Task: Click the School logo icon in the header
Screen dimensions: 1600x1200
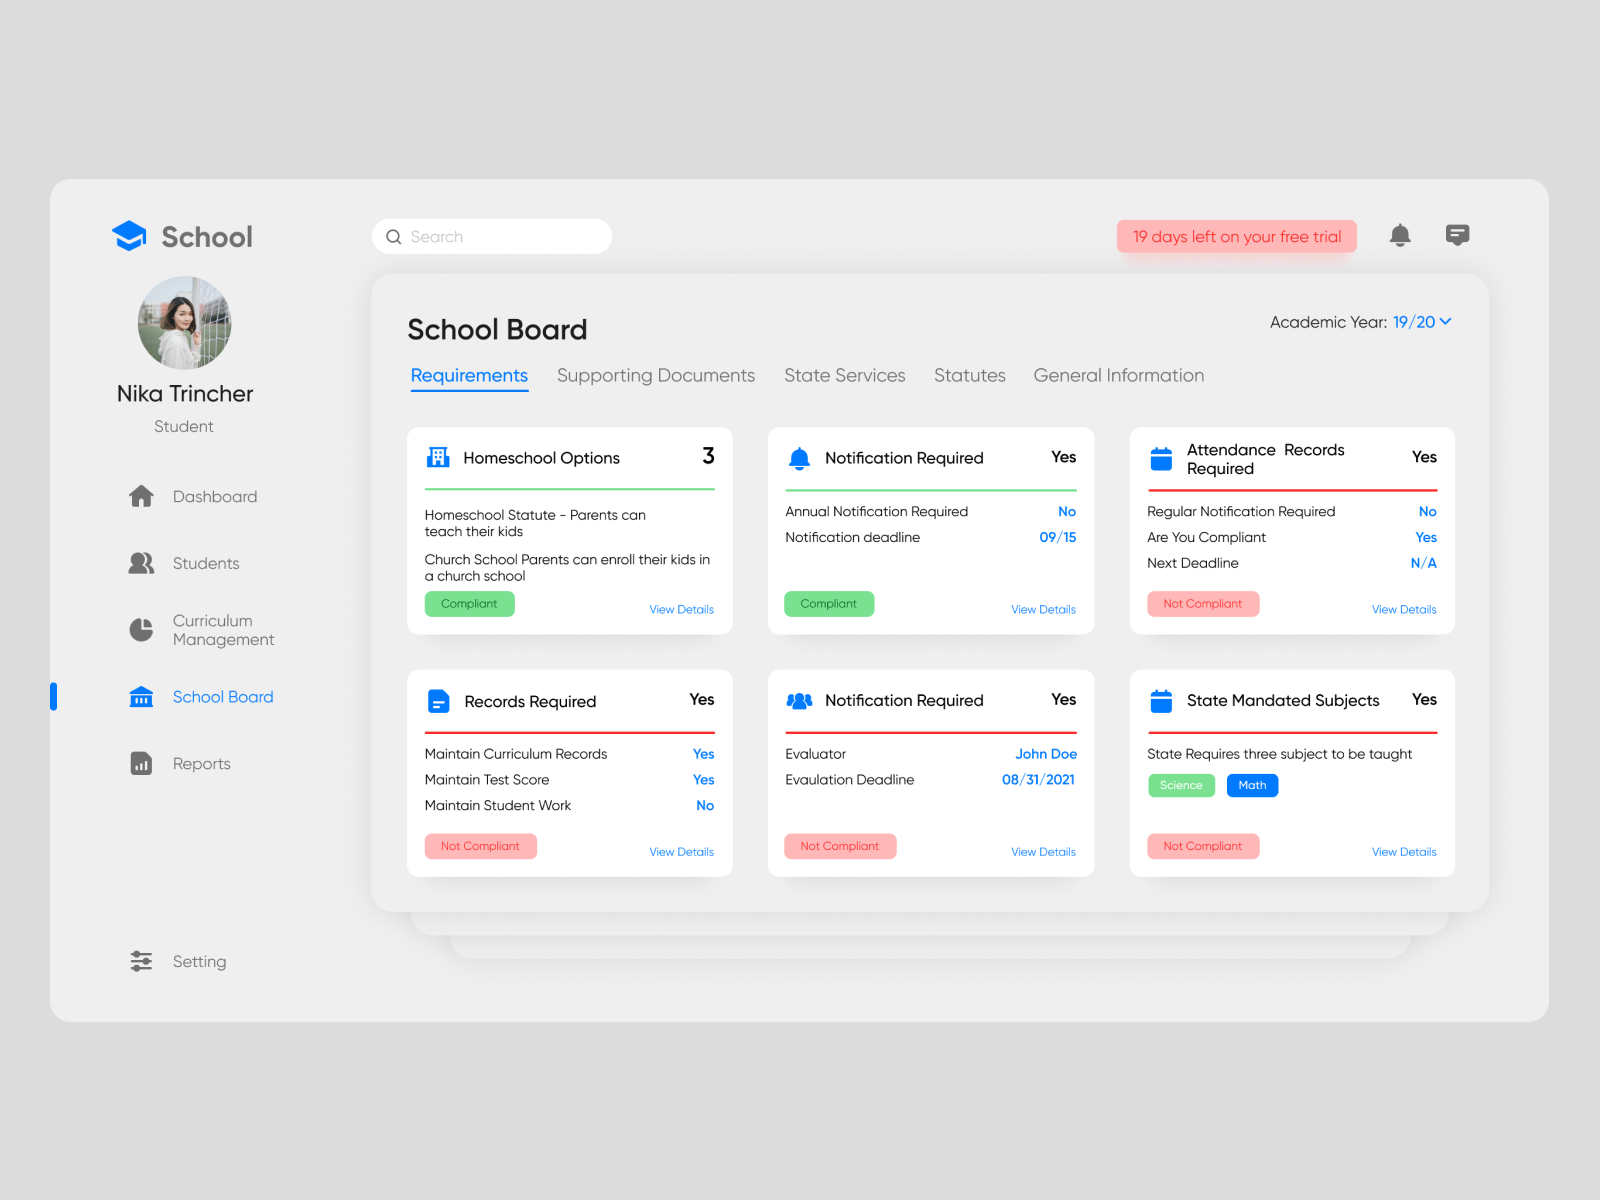Action: tap(129, 234)
